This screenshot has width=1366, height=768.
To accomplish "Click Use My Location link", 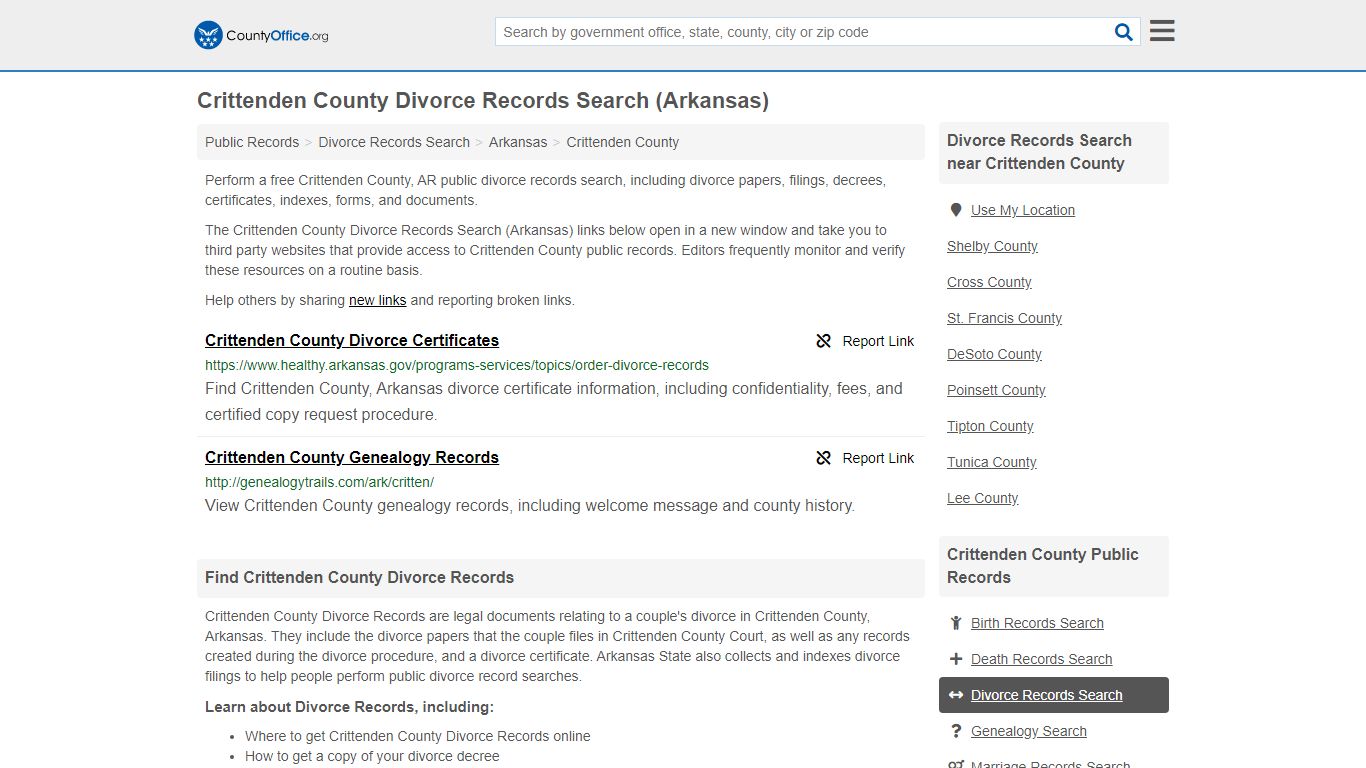I will click(x=1023, y=210).
